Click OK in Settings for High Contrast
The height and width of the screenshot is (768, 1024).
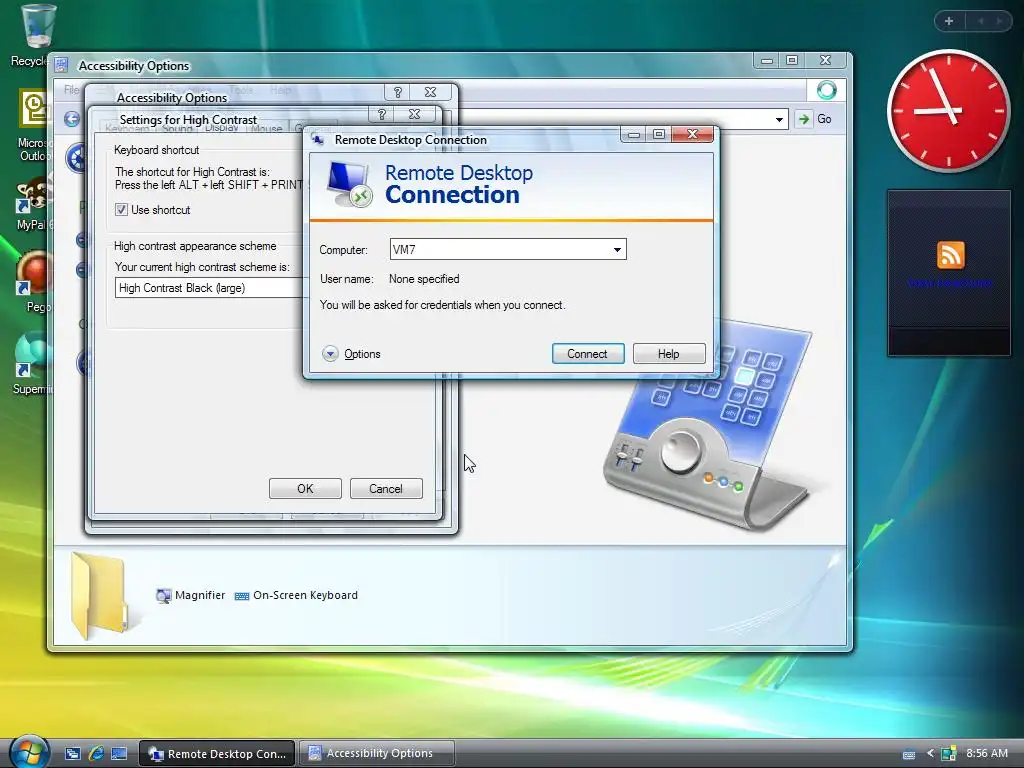click(x=305, y=488)
